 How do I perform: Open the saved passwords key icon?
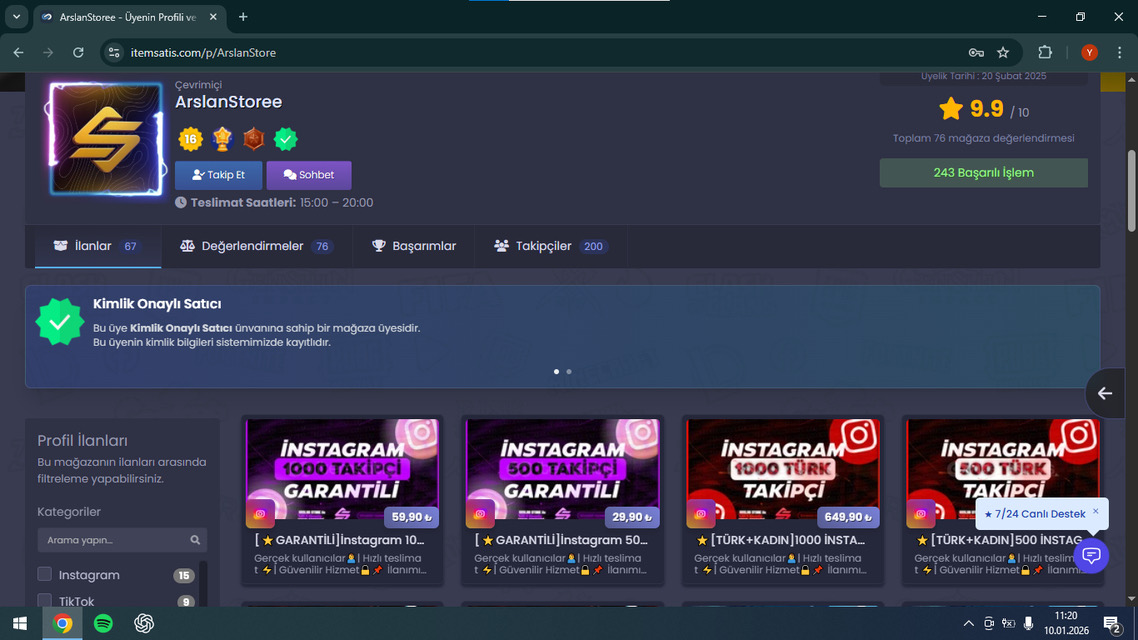tap(976, 52)
